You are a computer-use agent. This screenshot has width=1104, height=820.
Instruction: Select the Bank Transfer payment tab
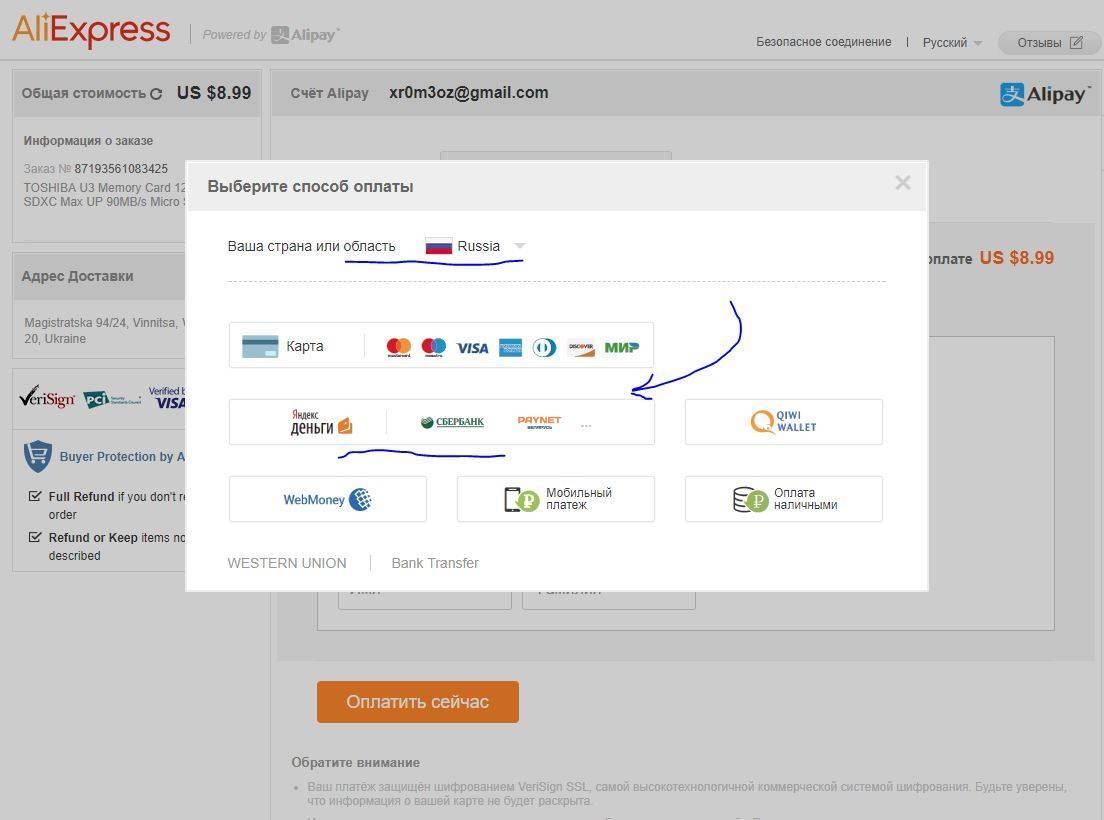[435, 563]
